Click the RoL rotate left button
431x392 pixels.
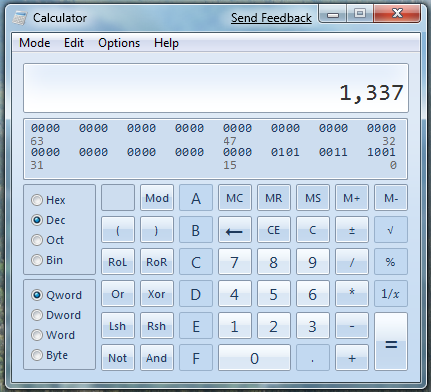[x=118, y=262]
